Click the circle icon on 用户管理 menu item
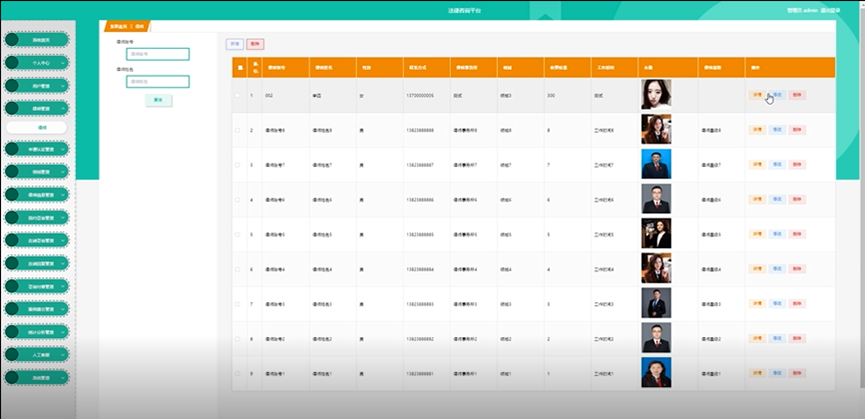The height and width of the screenshot is (419, 865). point(12,86)
